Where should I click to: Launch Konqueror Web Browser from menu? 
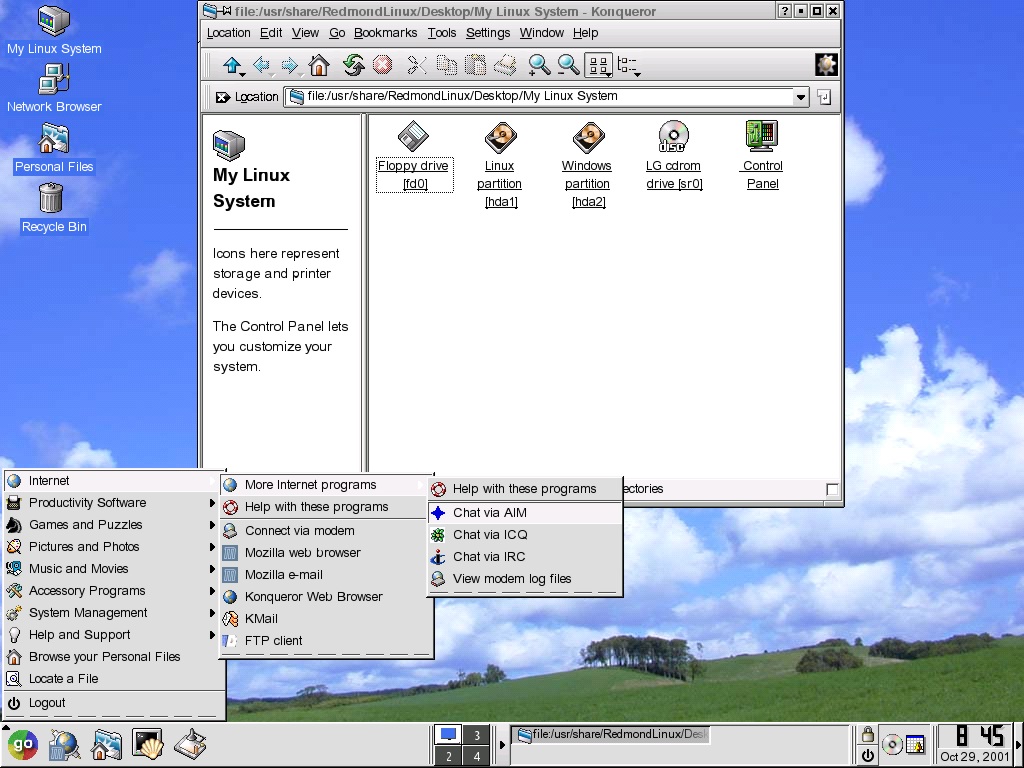(x=325, y=597)
